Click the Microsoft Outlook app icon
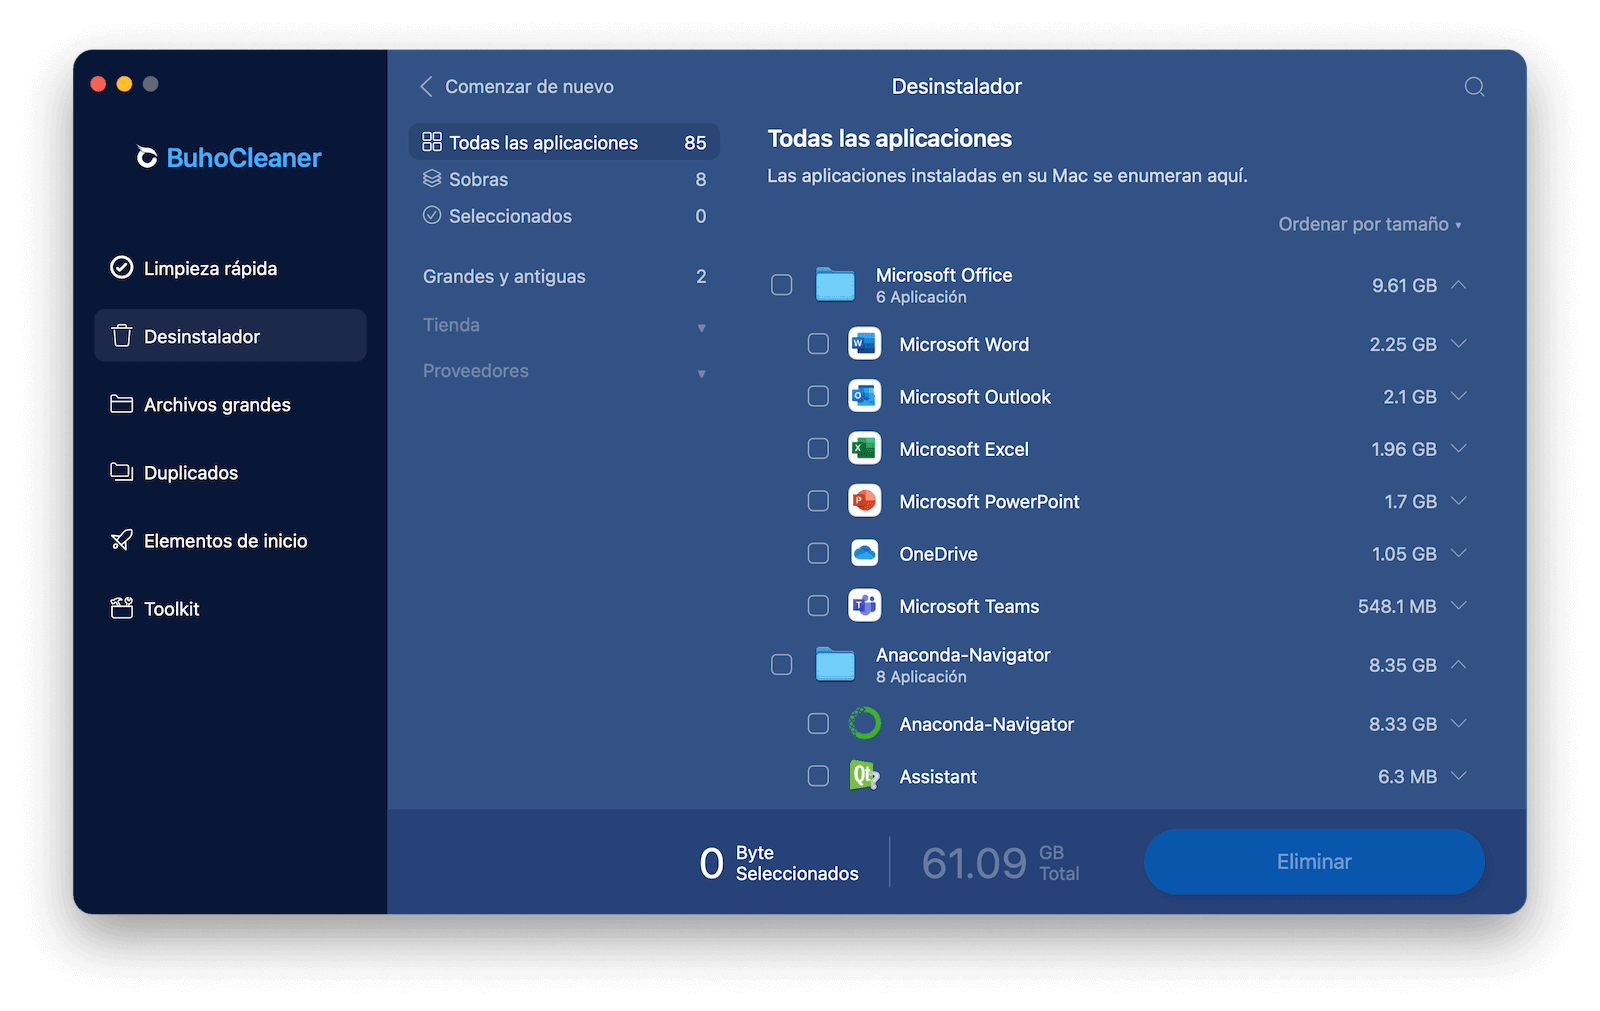 pos(865,397)
